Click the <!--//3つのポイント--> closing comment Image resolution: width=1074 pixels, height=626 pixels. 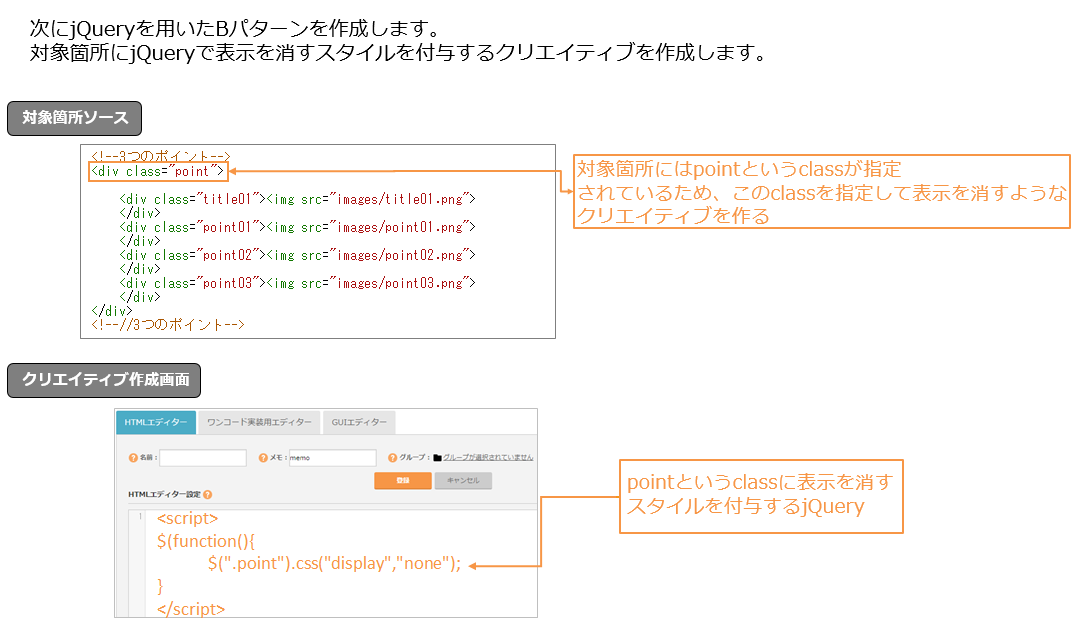tap(168, 325)
